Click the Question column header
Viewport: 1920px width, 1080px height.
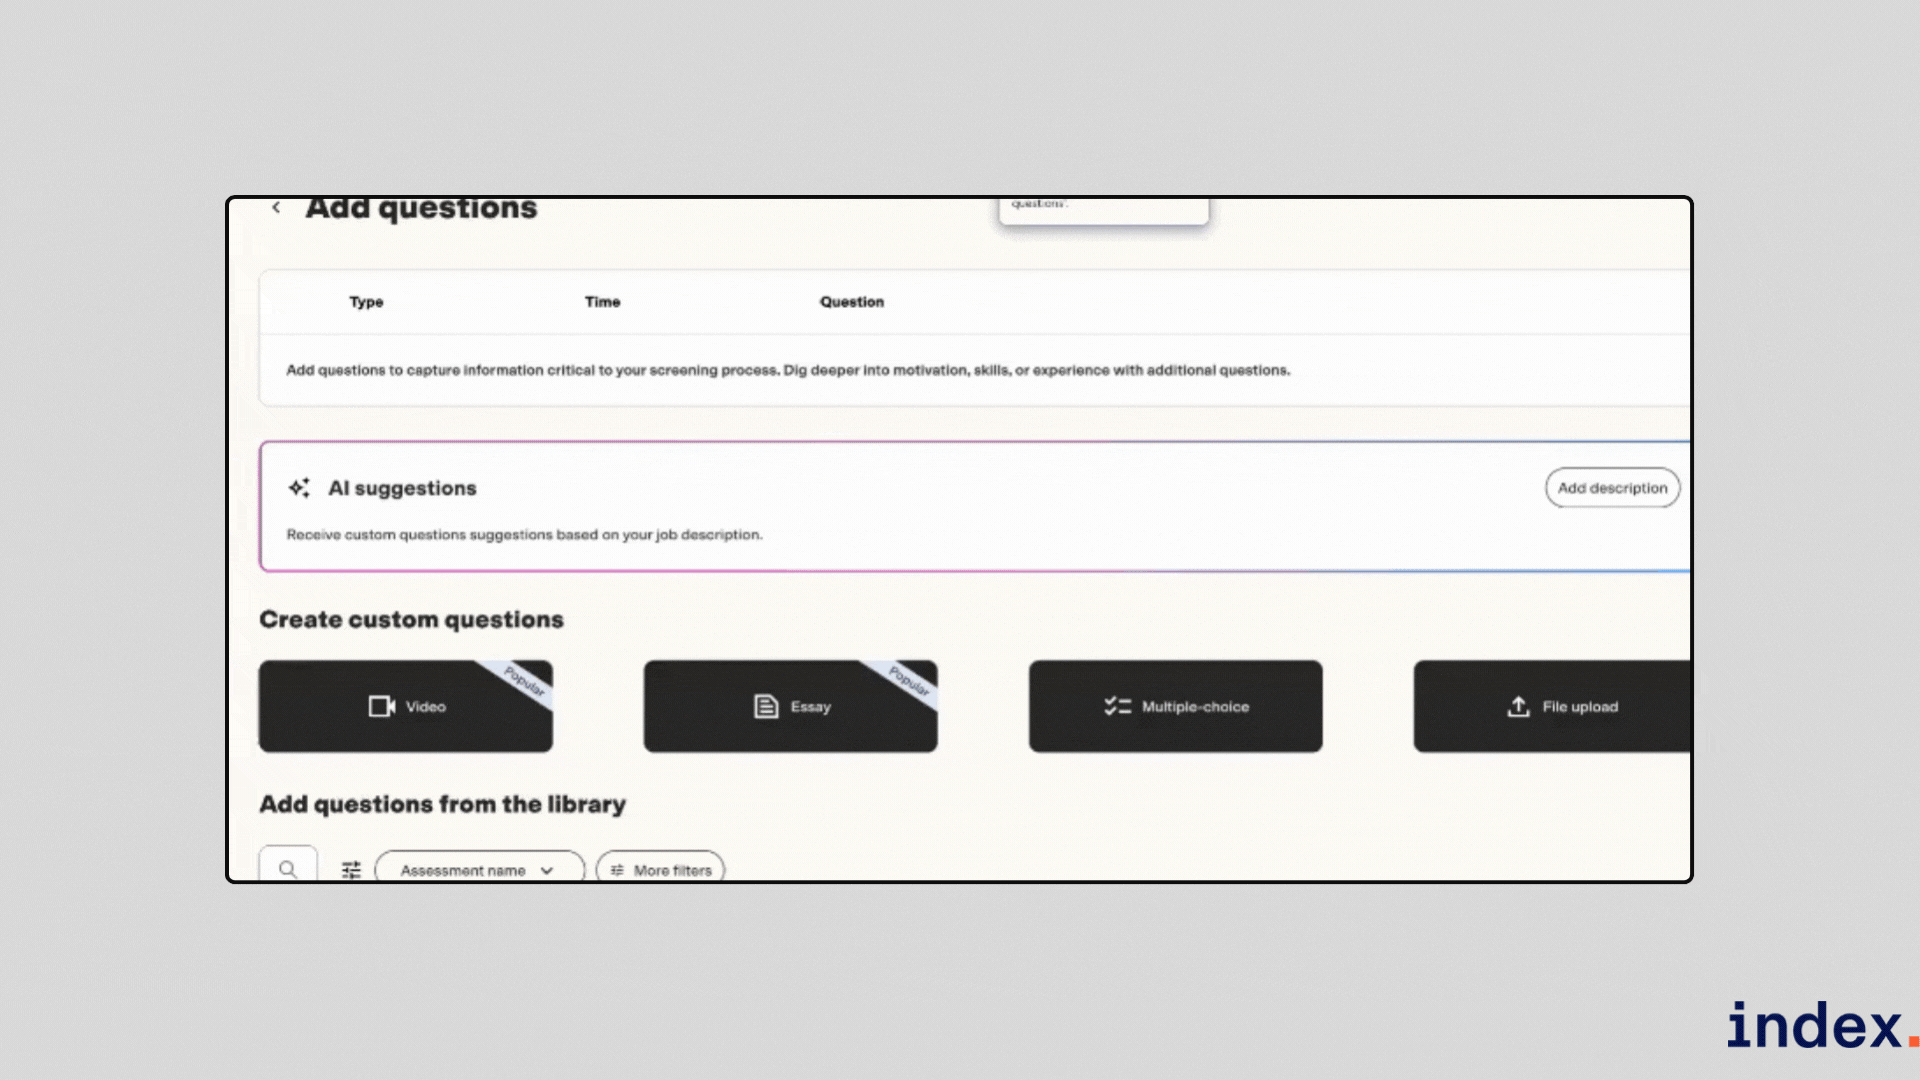851,302
